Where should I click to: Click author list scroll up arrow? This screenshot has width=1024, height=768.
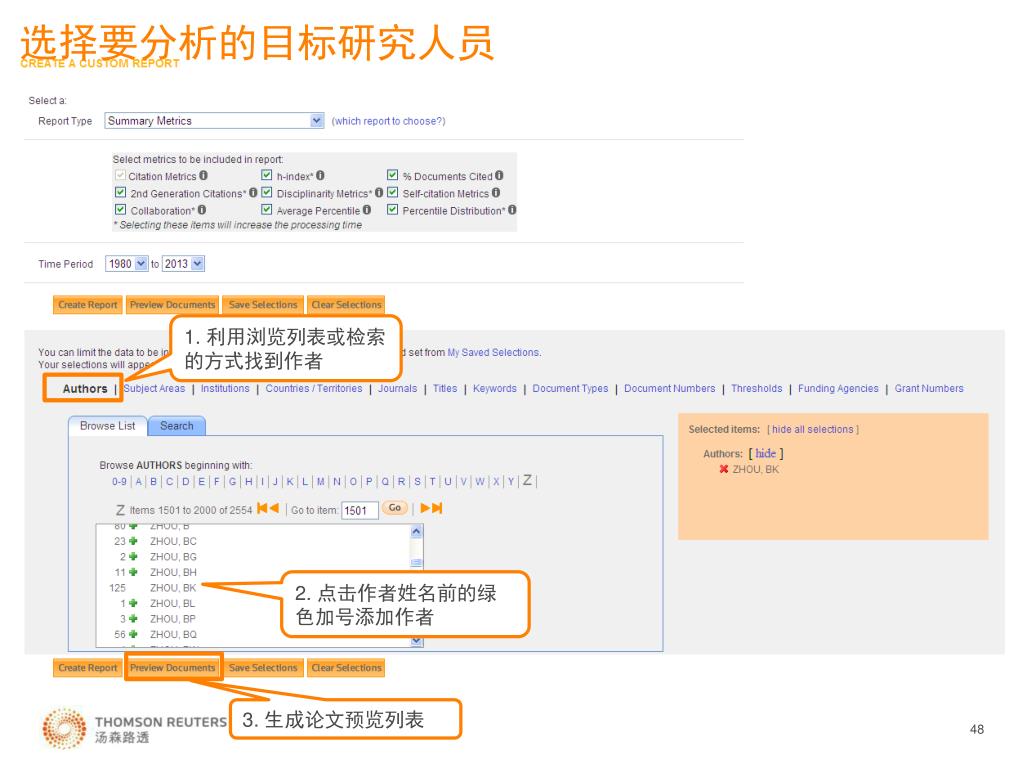pos(417,531)
